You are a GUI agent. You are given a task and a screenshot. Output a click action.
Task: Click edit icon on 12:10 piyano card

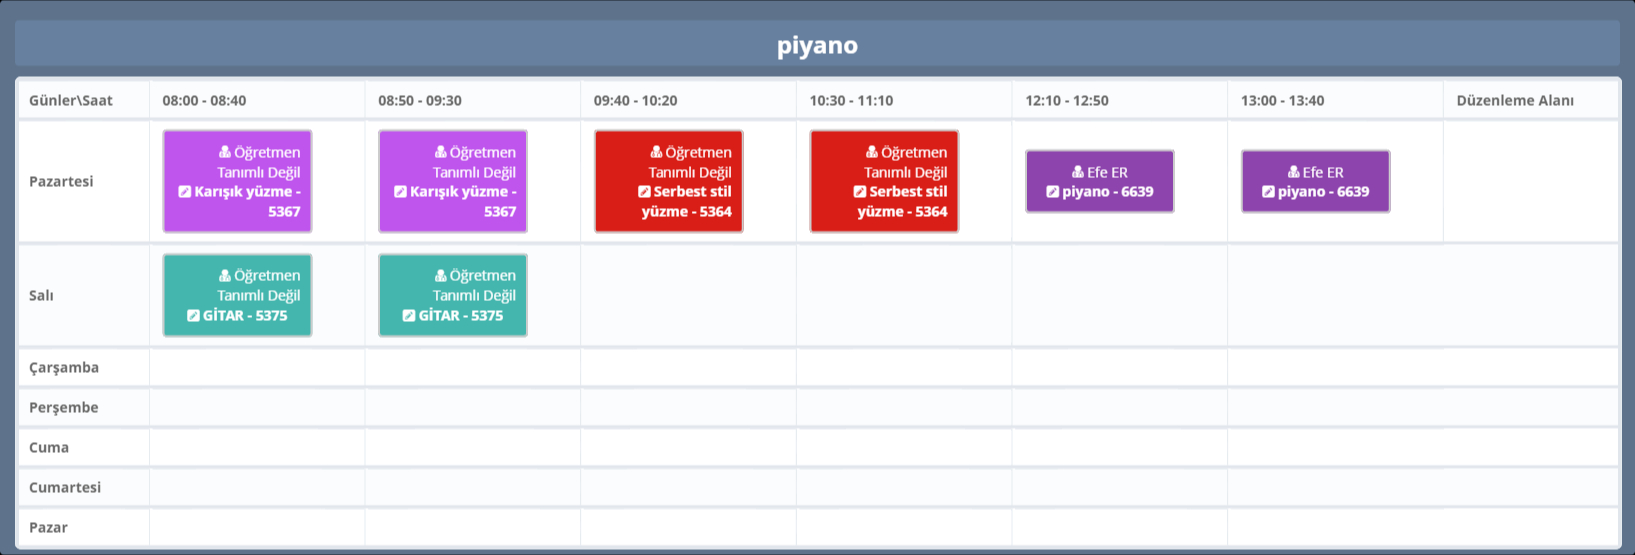[1053, 192]
